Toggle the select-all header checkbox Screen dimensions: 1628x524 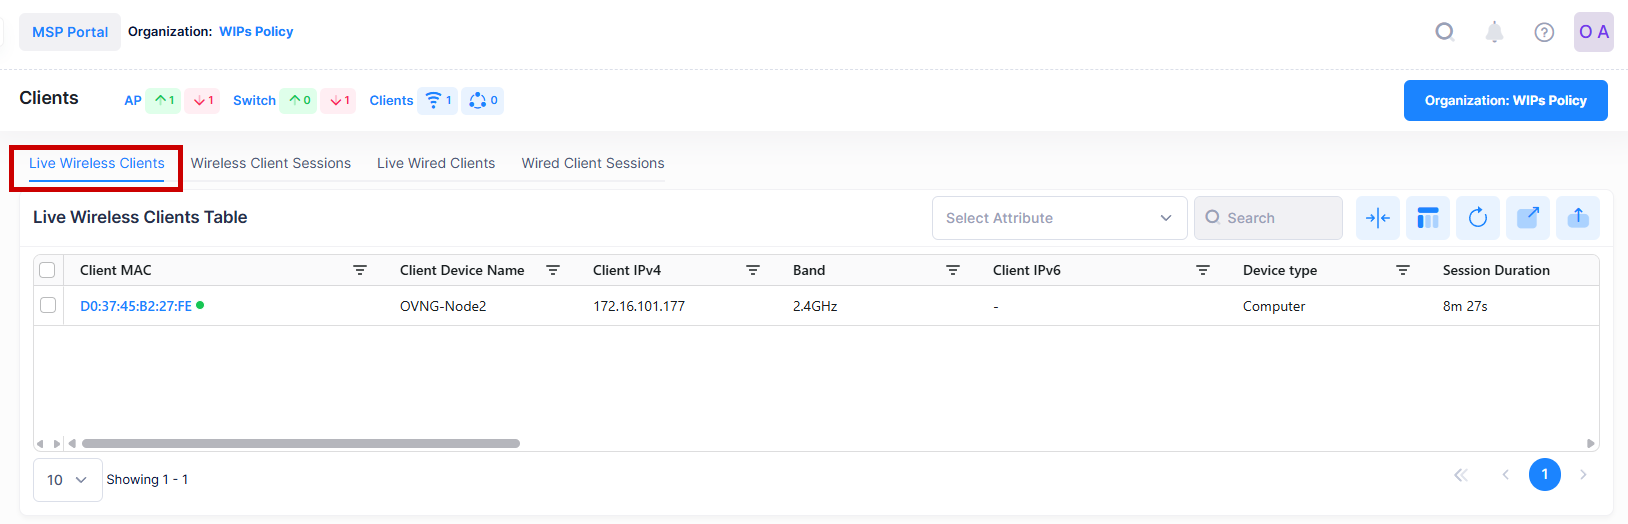coord(47,270)
